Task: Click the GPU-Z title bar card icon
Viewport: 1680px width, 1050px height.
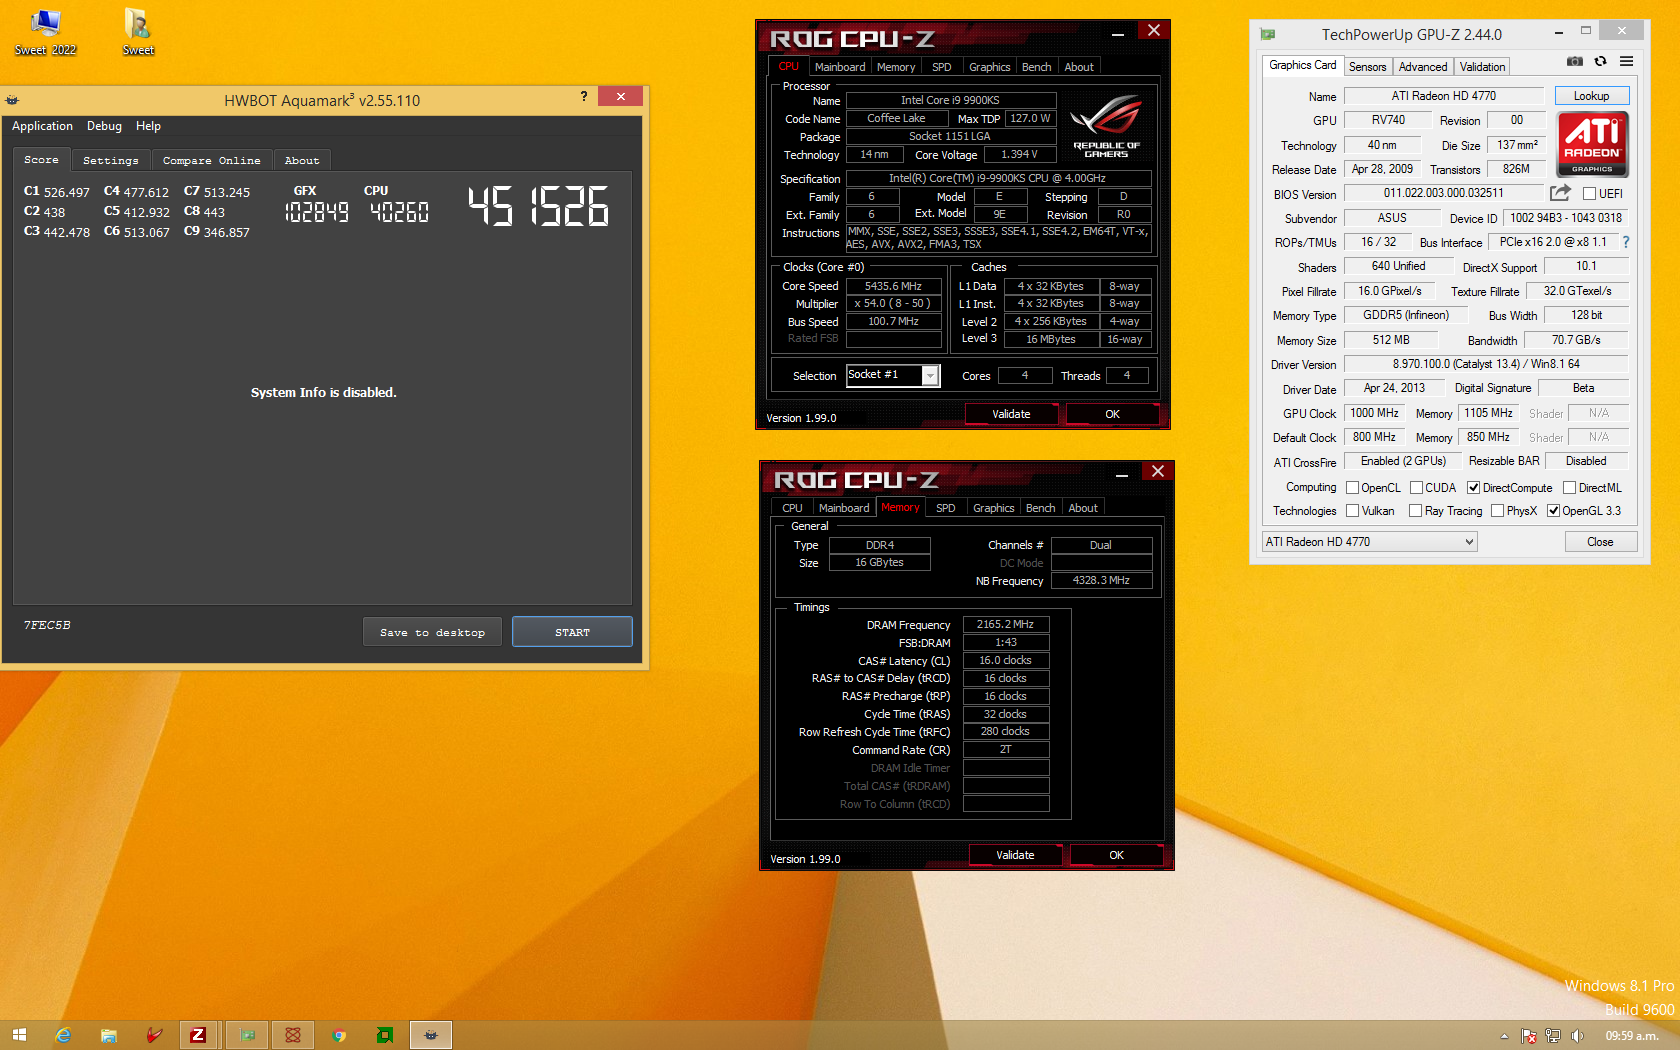Action: (x=1268, y=34)
